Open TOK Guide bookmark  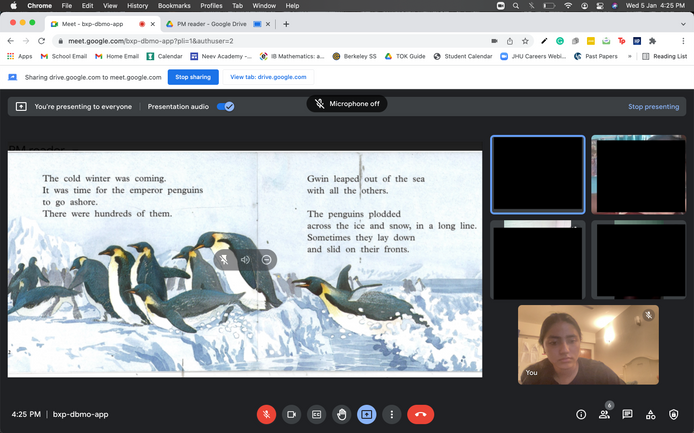tap(405, 56)
